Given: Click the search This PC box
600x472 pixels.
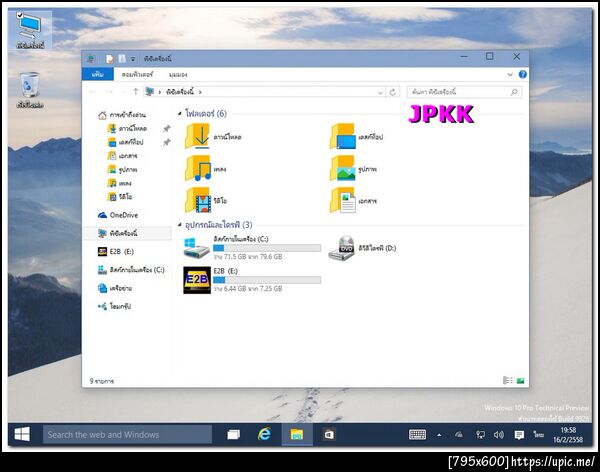Looking at the screenshot, I should pos(464,92).
